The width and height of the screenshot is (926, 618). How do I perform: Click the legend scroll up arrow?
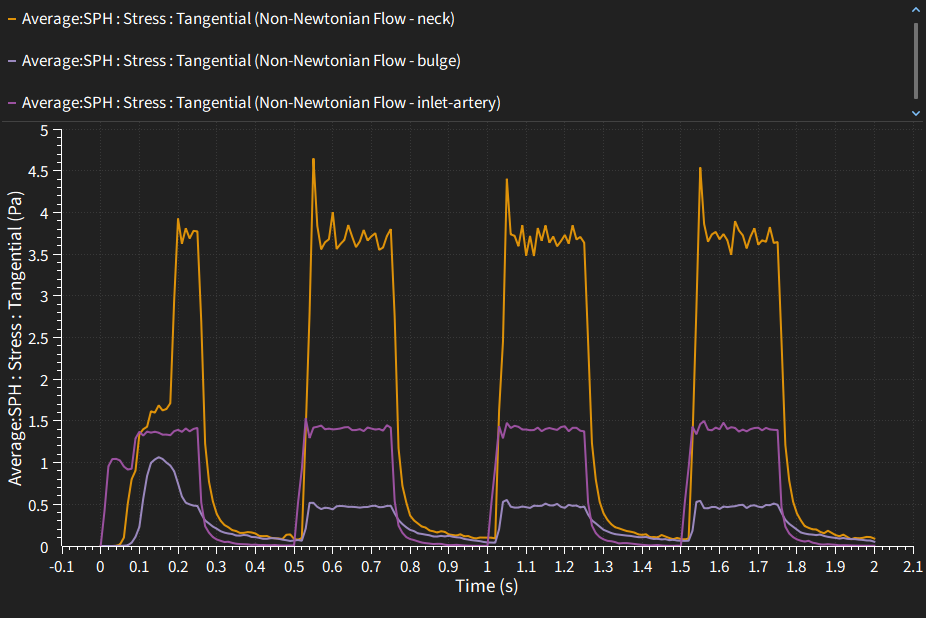(916, 9)
